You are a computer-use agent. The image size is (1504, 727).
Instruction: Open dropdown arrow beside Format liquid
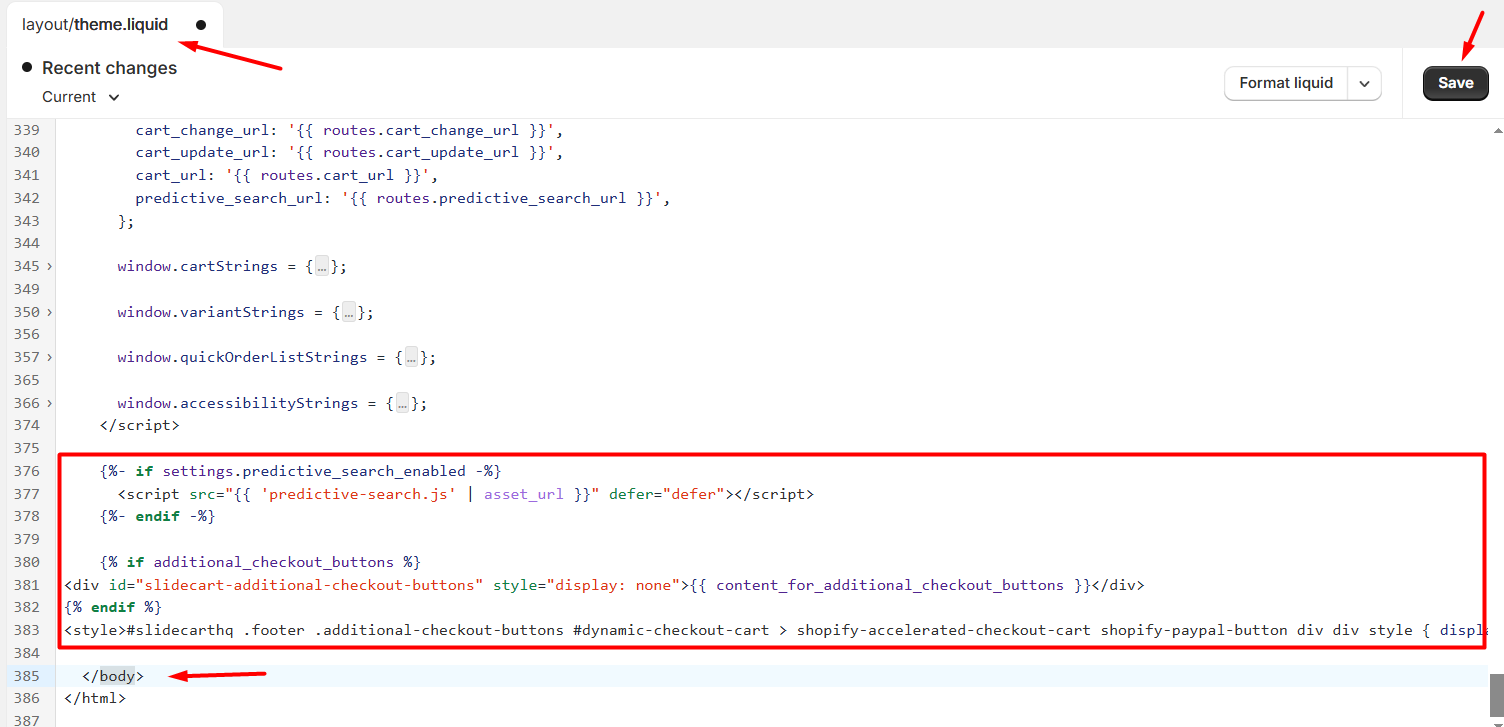pos(1364,84)
